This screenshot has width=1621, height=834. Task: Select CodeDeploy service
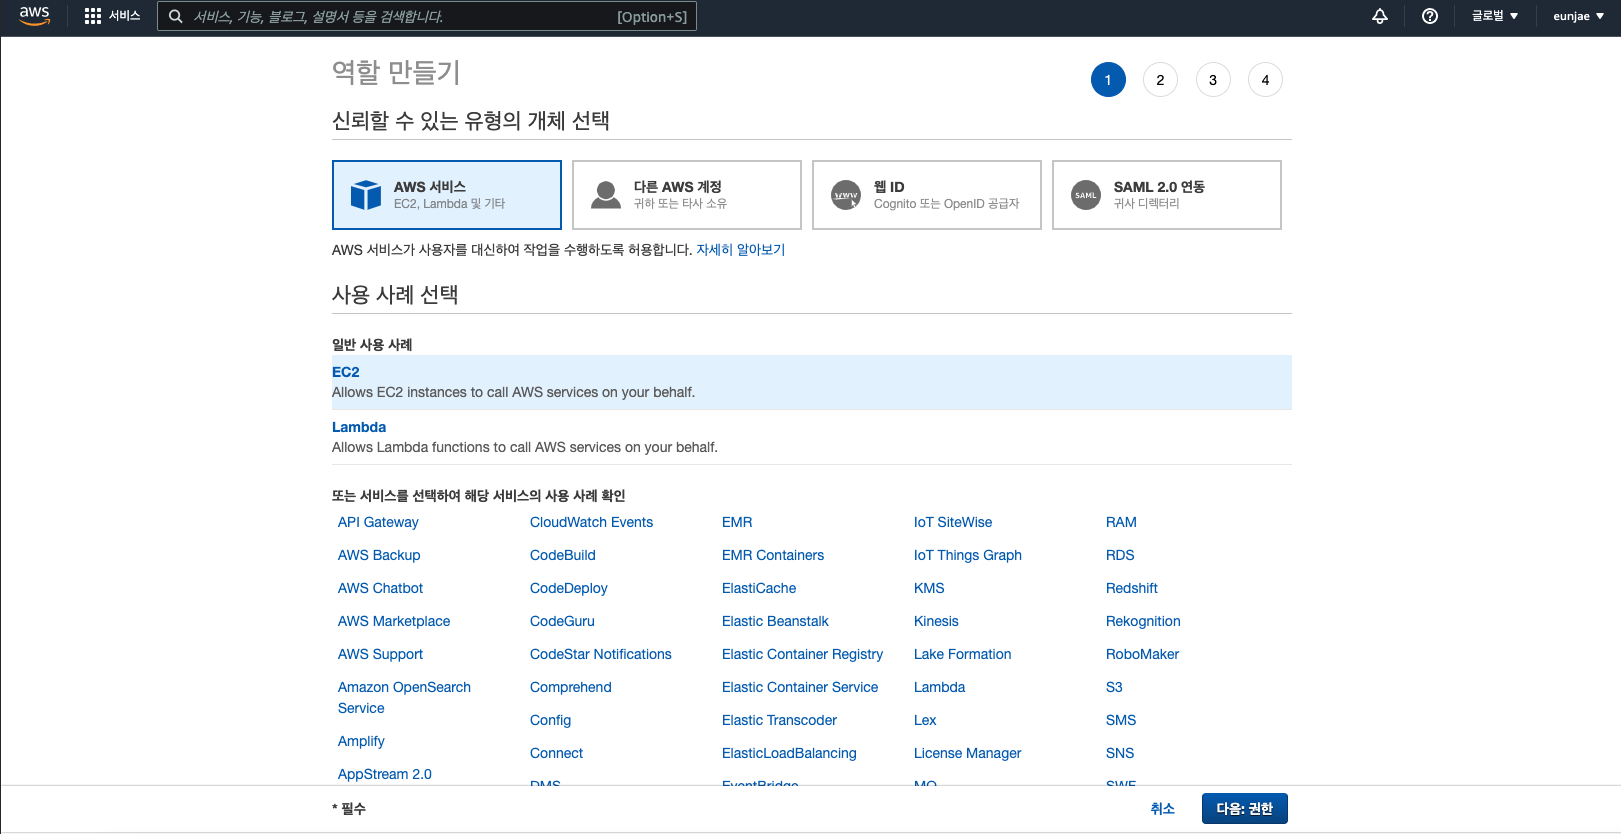coord(569,588)
